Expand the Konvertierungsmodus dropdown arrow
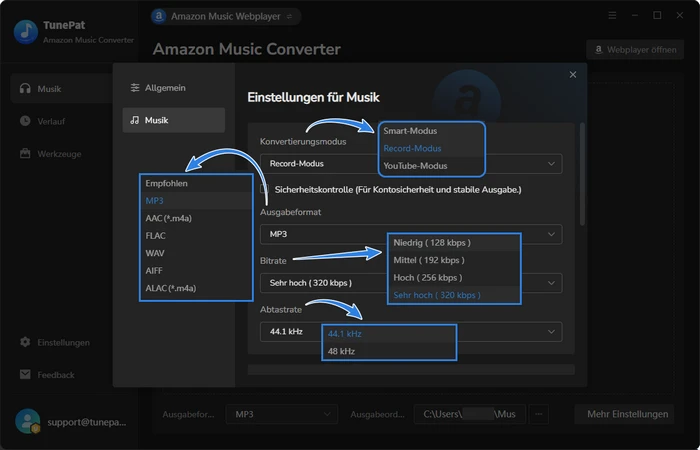This screenshot has height=450, width=700. (551, 164)
